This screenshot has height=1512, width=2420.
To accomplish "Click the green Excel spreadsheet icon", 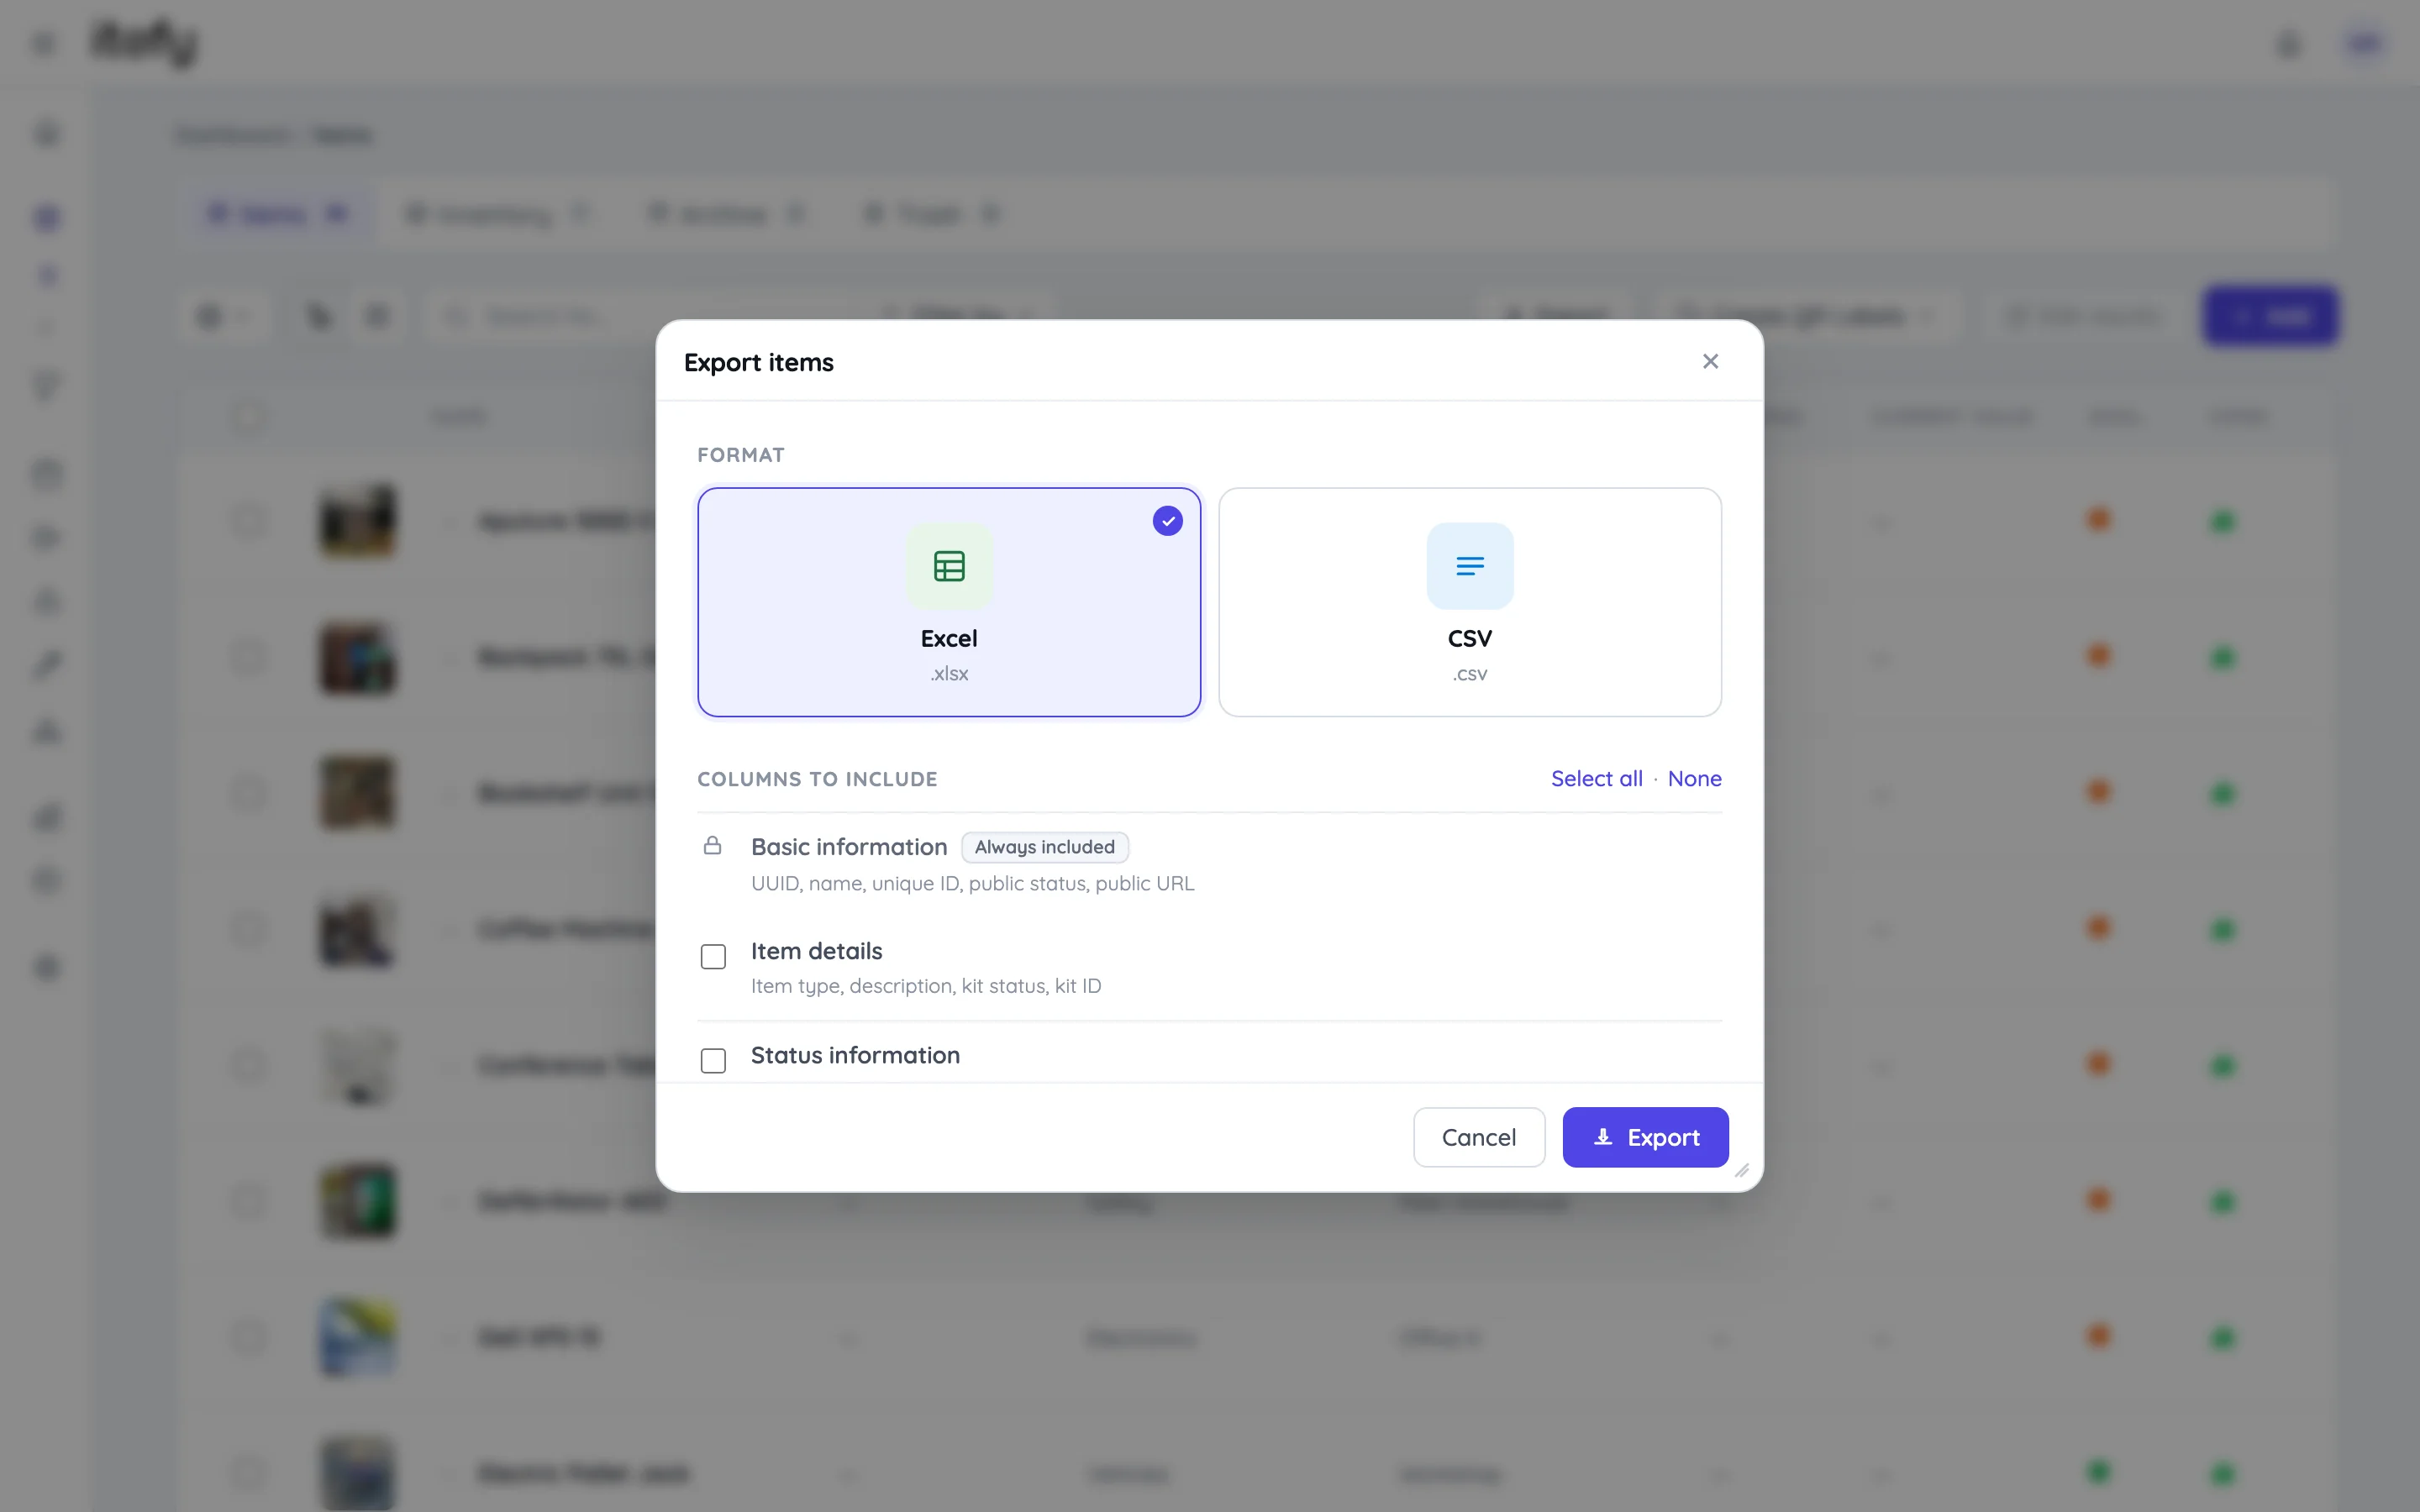I will pos(949,566).
